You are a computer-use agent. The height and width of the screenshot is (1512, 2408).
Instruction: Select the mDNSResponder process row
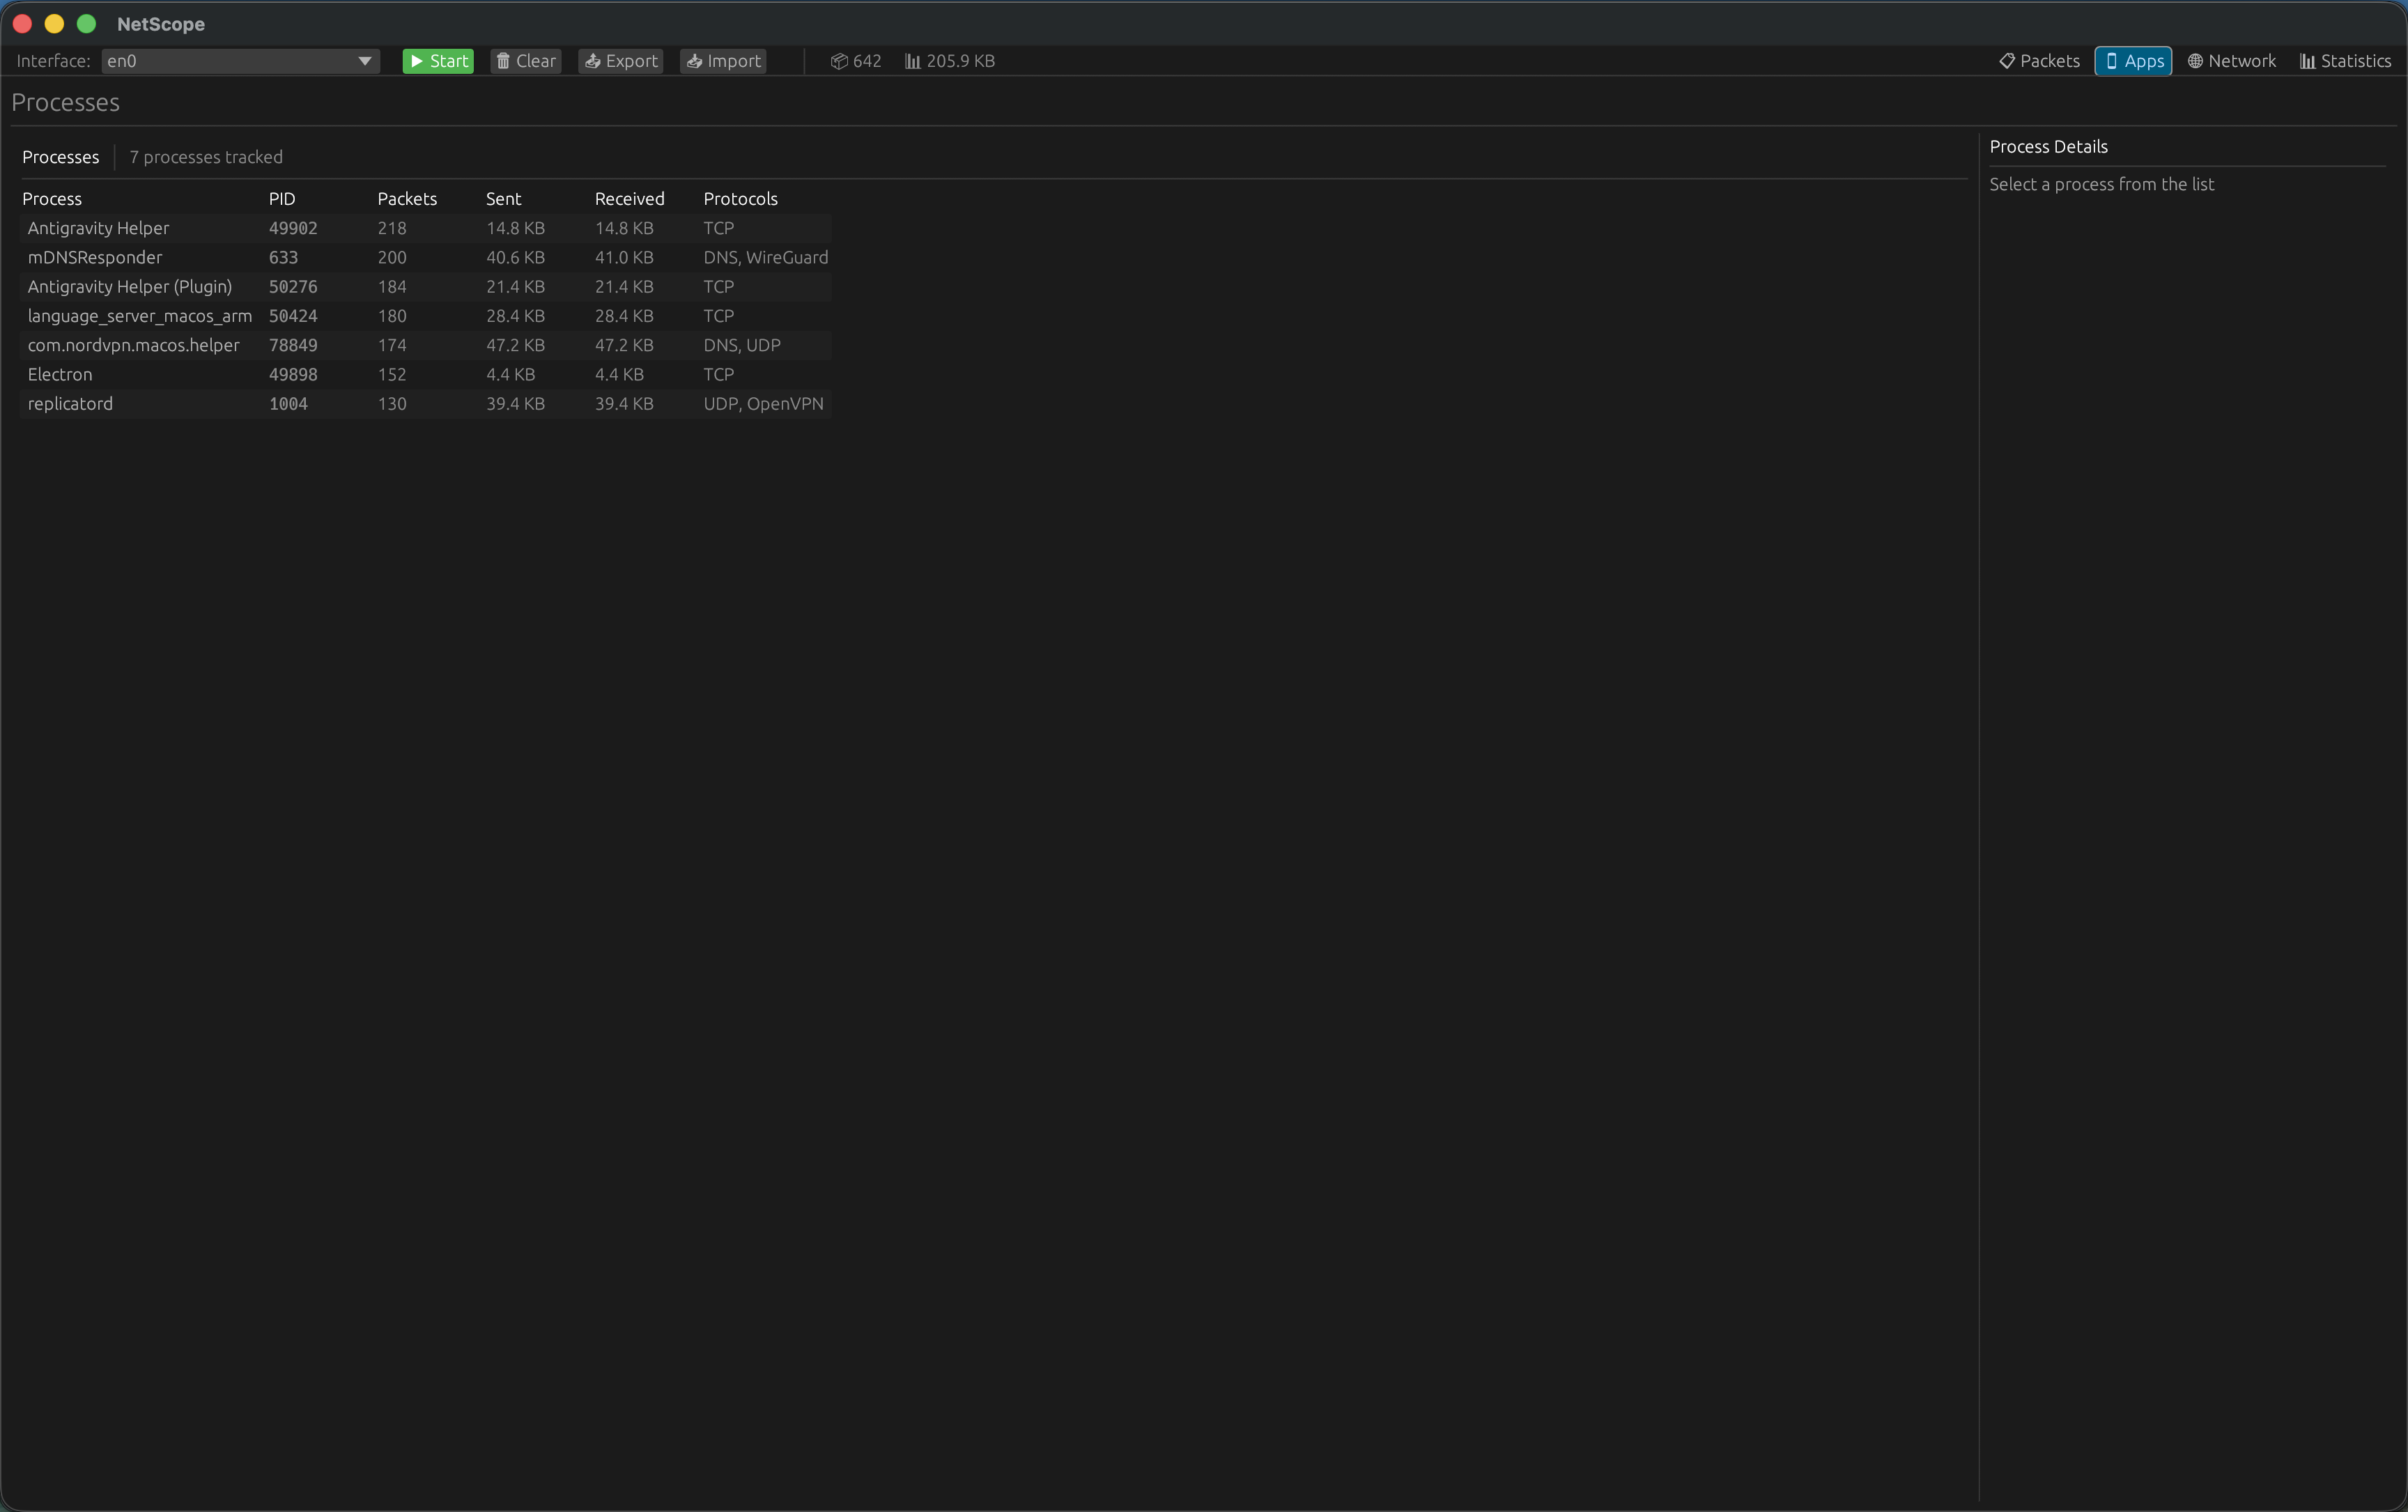pos(95,257)
